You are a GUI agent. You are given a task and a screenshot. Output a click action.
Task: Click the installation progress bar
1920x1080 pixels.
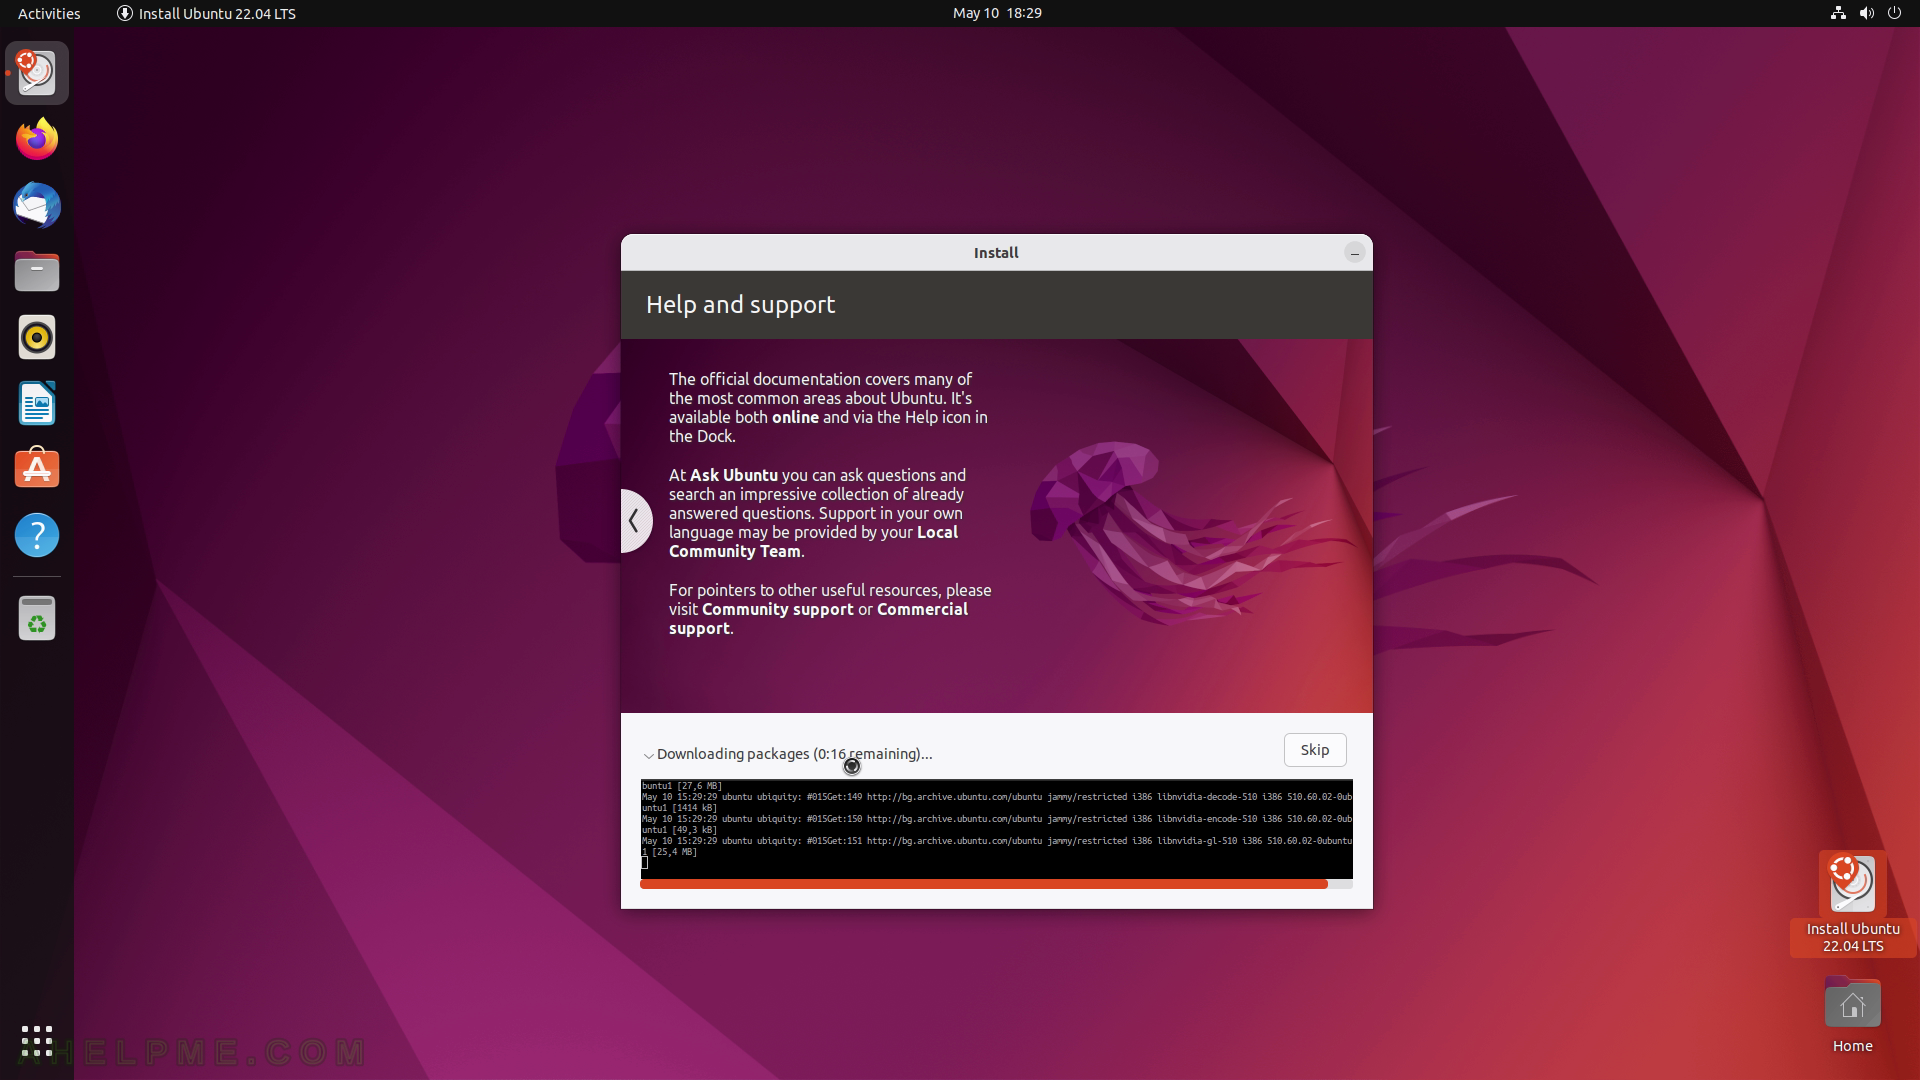[x=996, y=884]
